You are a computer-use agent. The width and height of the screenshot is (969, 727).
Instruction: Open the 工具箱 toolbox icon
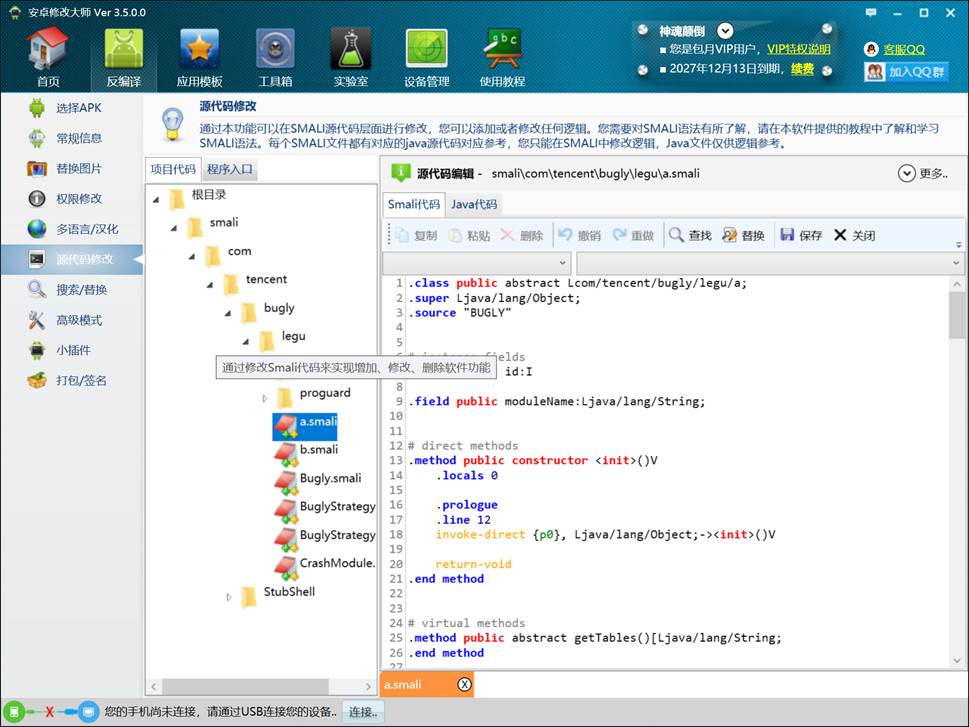275,49
